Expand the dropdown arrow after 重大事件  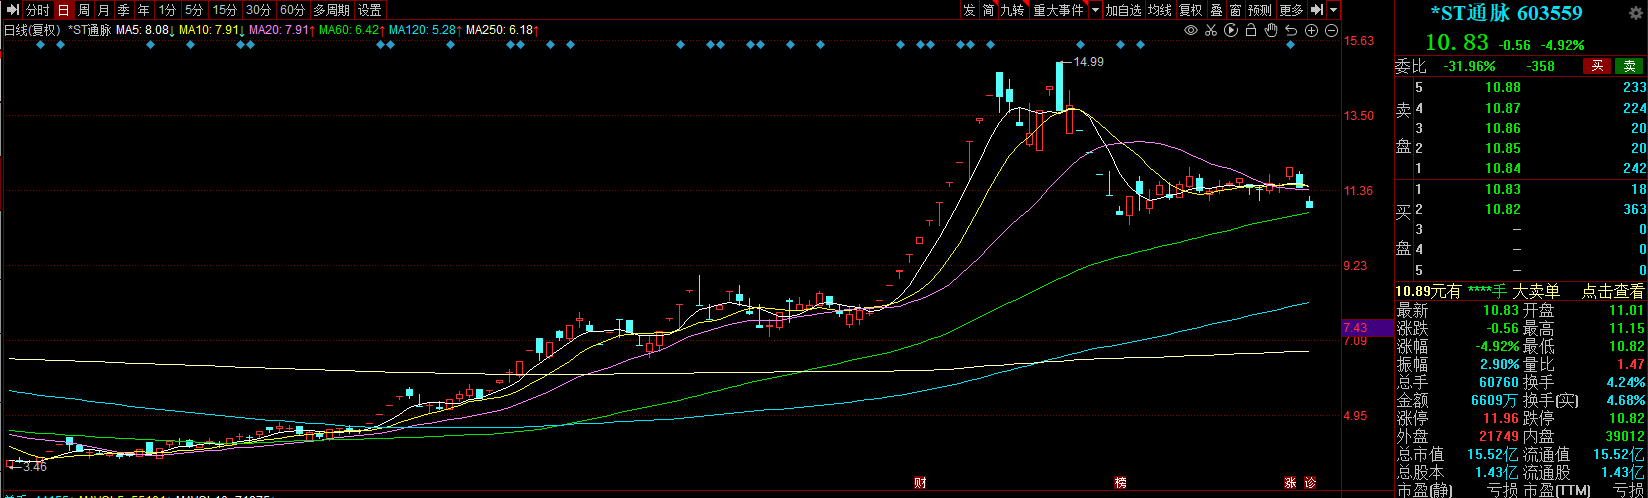coord(1095,10)
